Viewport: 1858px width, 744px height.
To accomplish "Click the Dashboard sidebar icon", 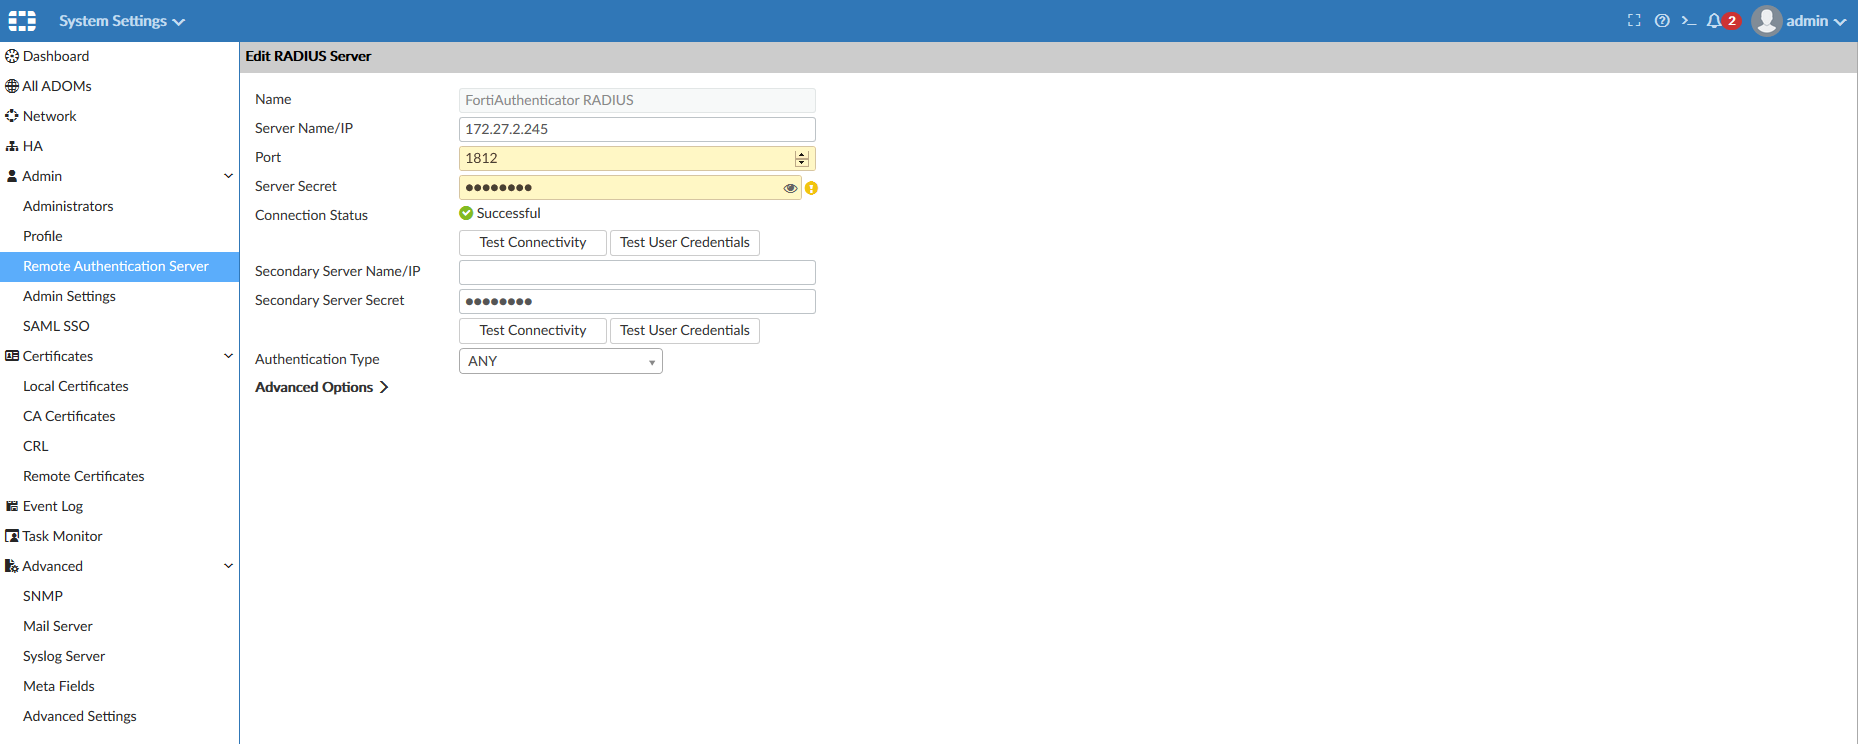I will (12, 56).
